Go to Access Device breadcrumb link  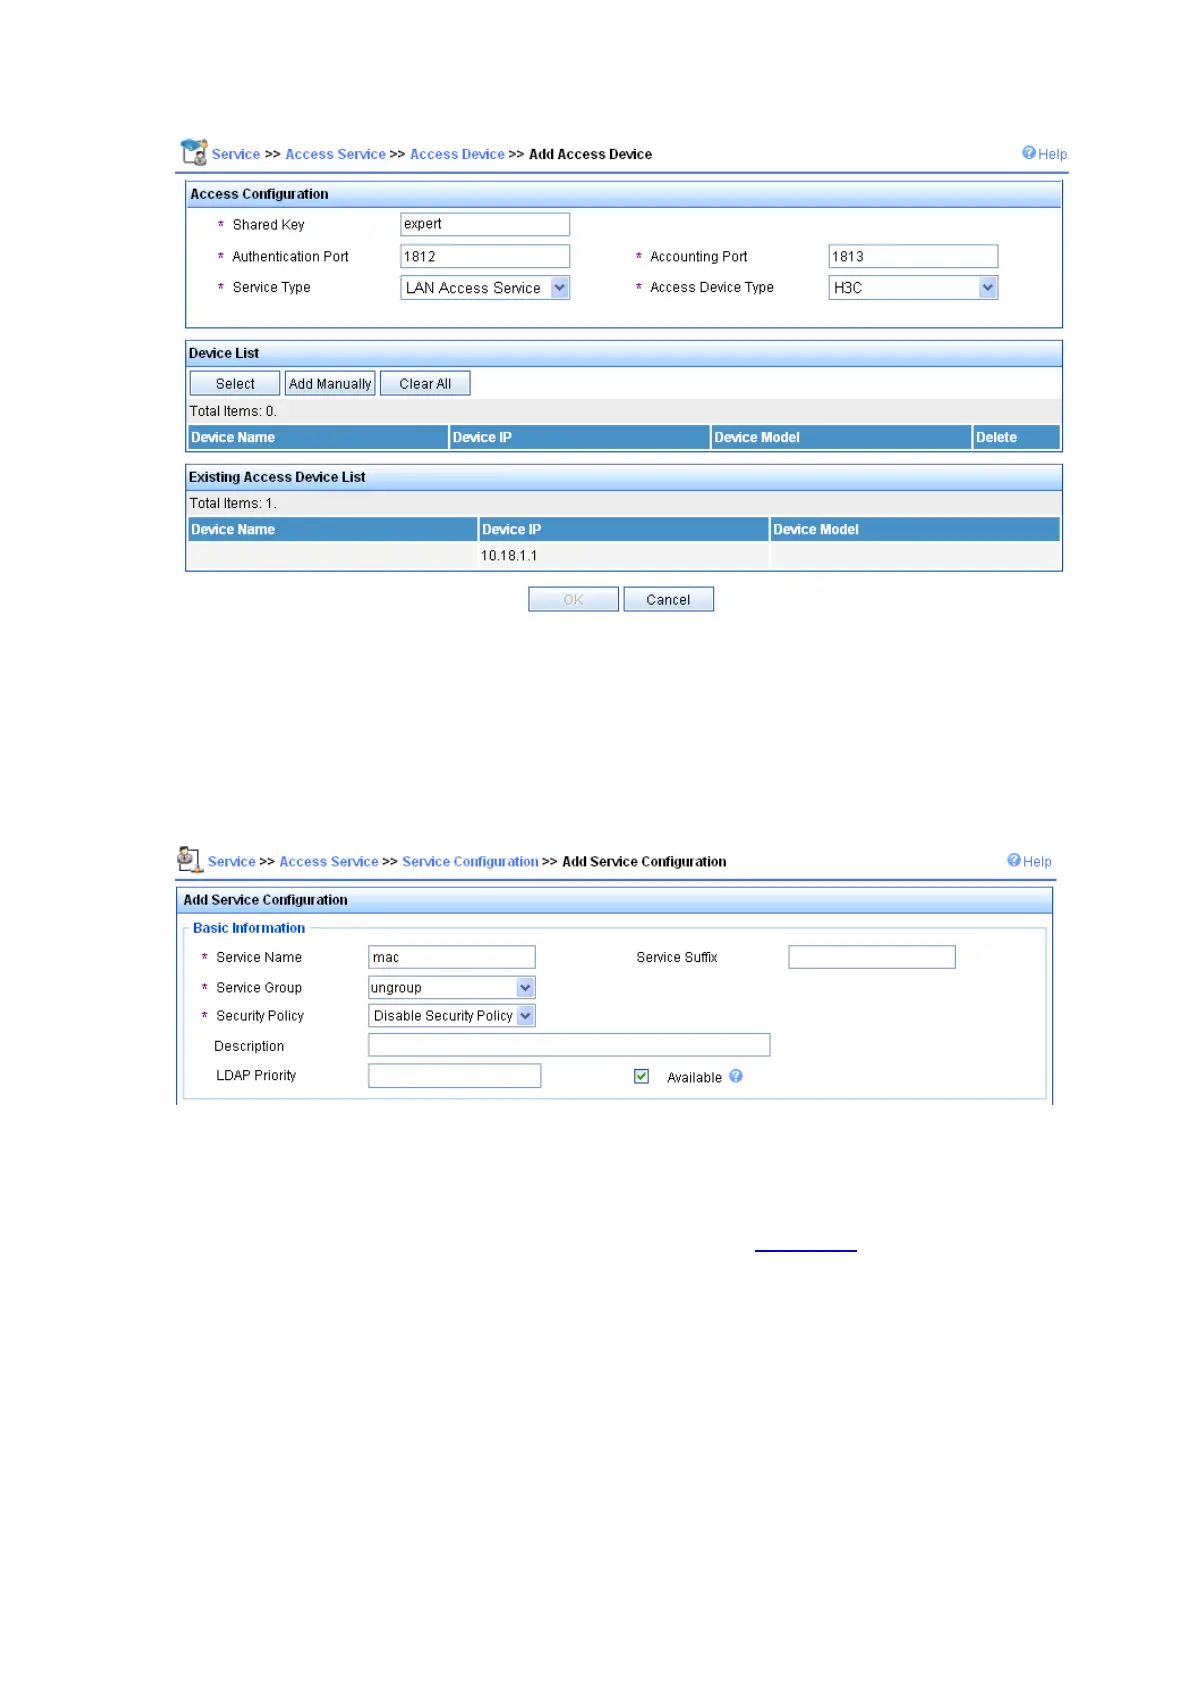[x=457, y=154]
